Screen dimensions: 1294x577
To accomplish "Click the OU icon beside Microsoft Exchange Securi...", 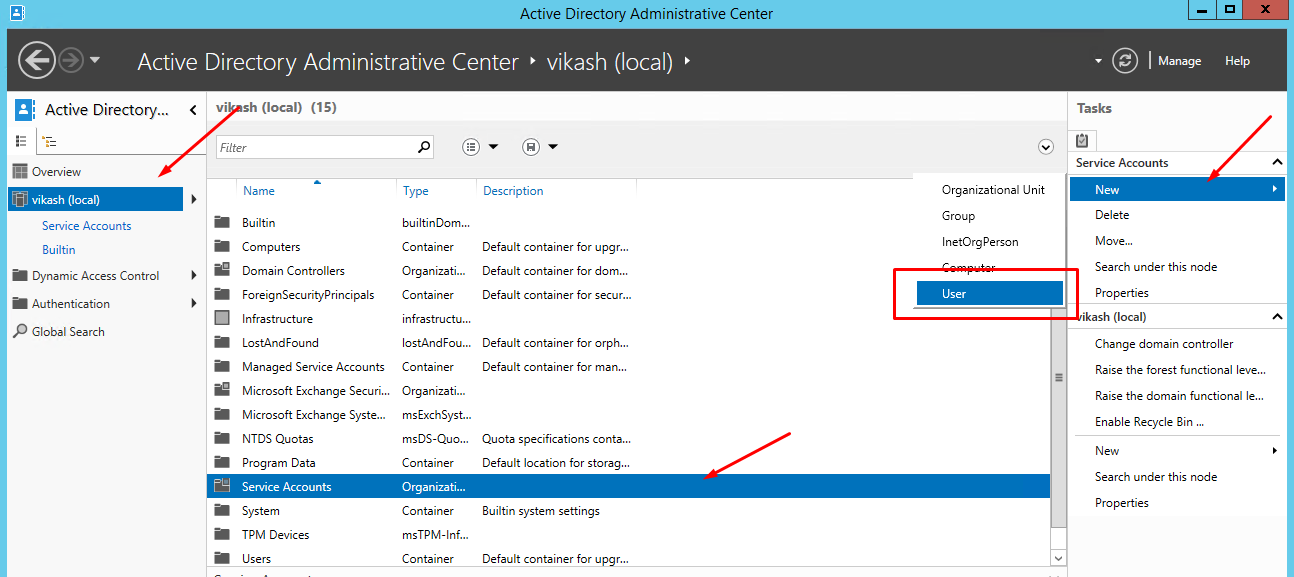I will 222,391.
